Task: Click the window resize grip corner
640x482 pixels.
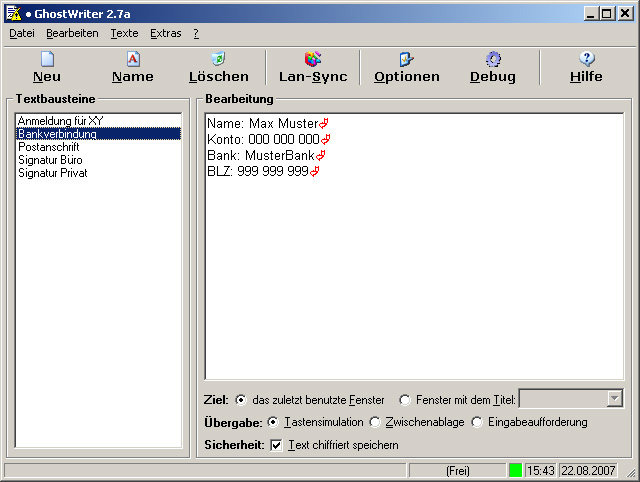Action: 631,473
